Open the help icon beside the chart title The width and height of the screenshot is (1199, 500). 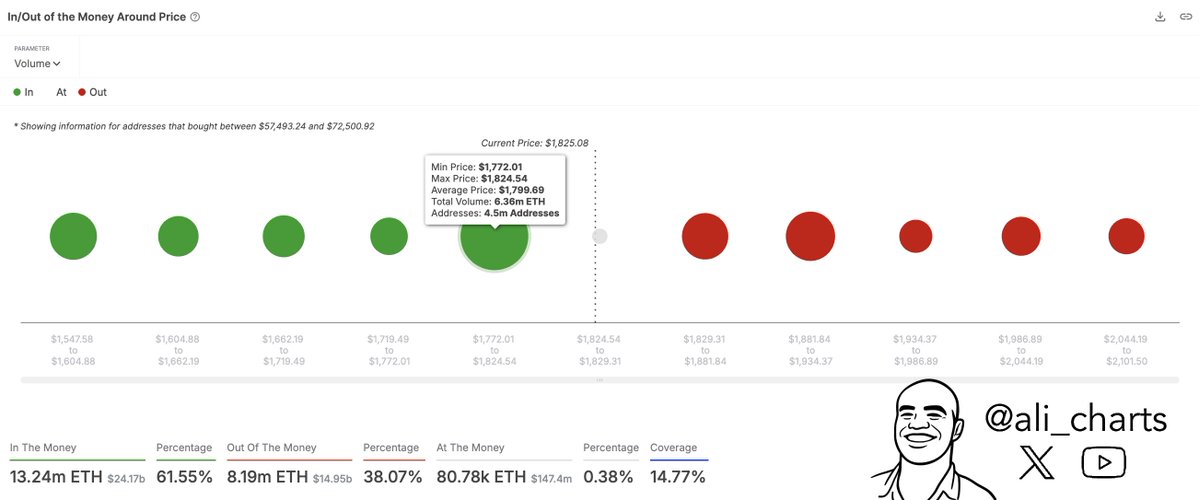click(x=195, y=17)
